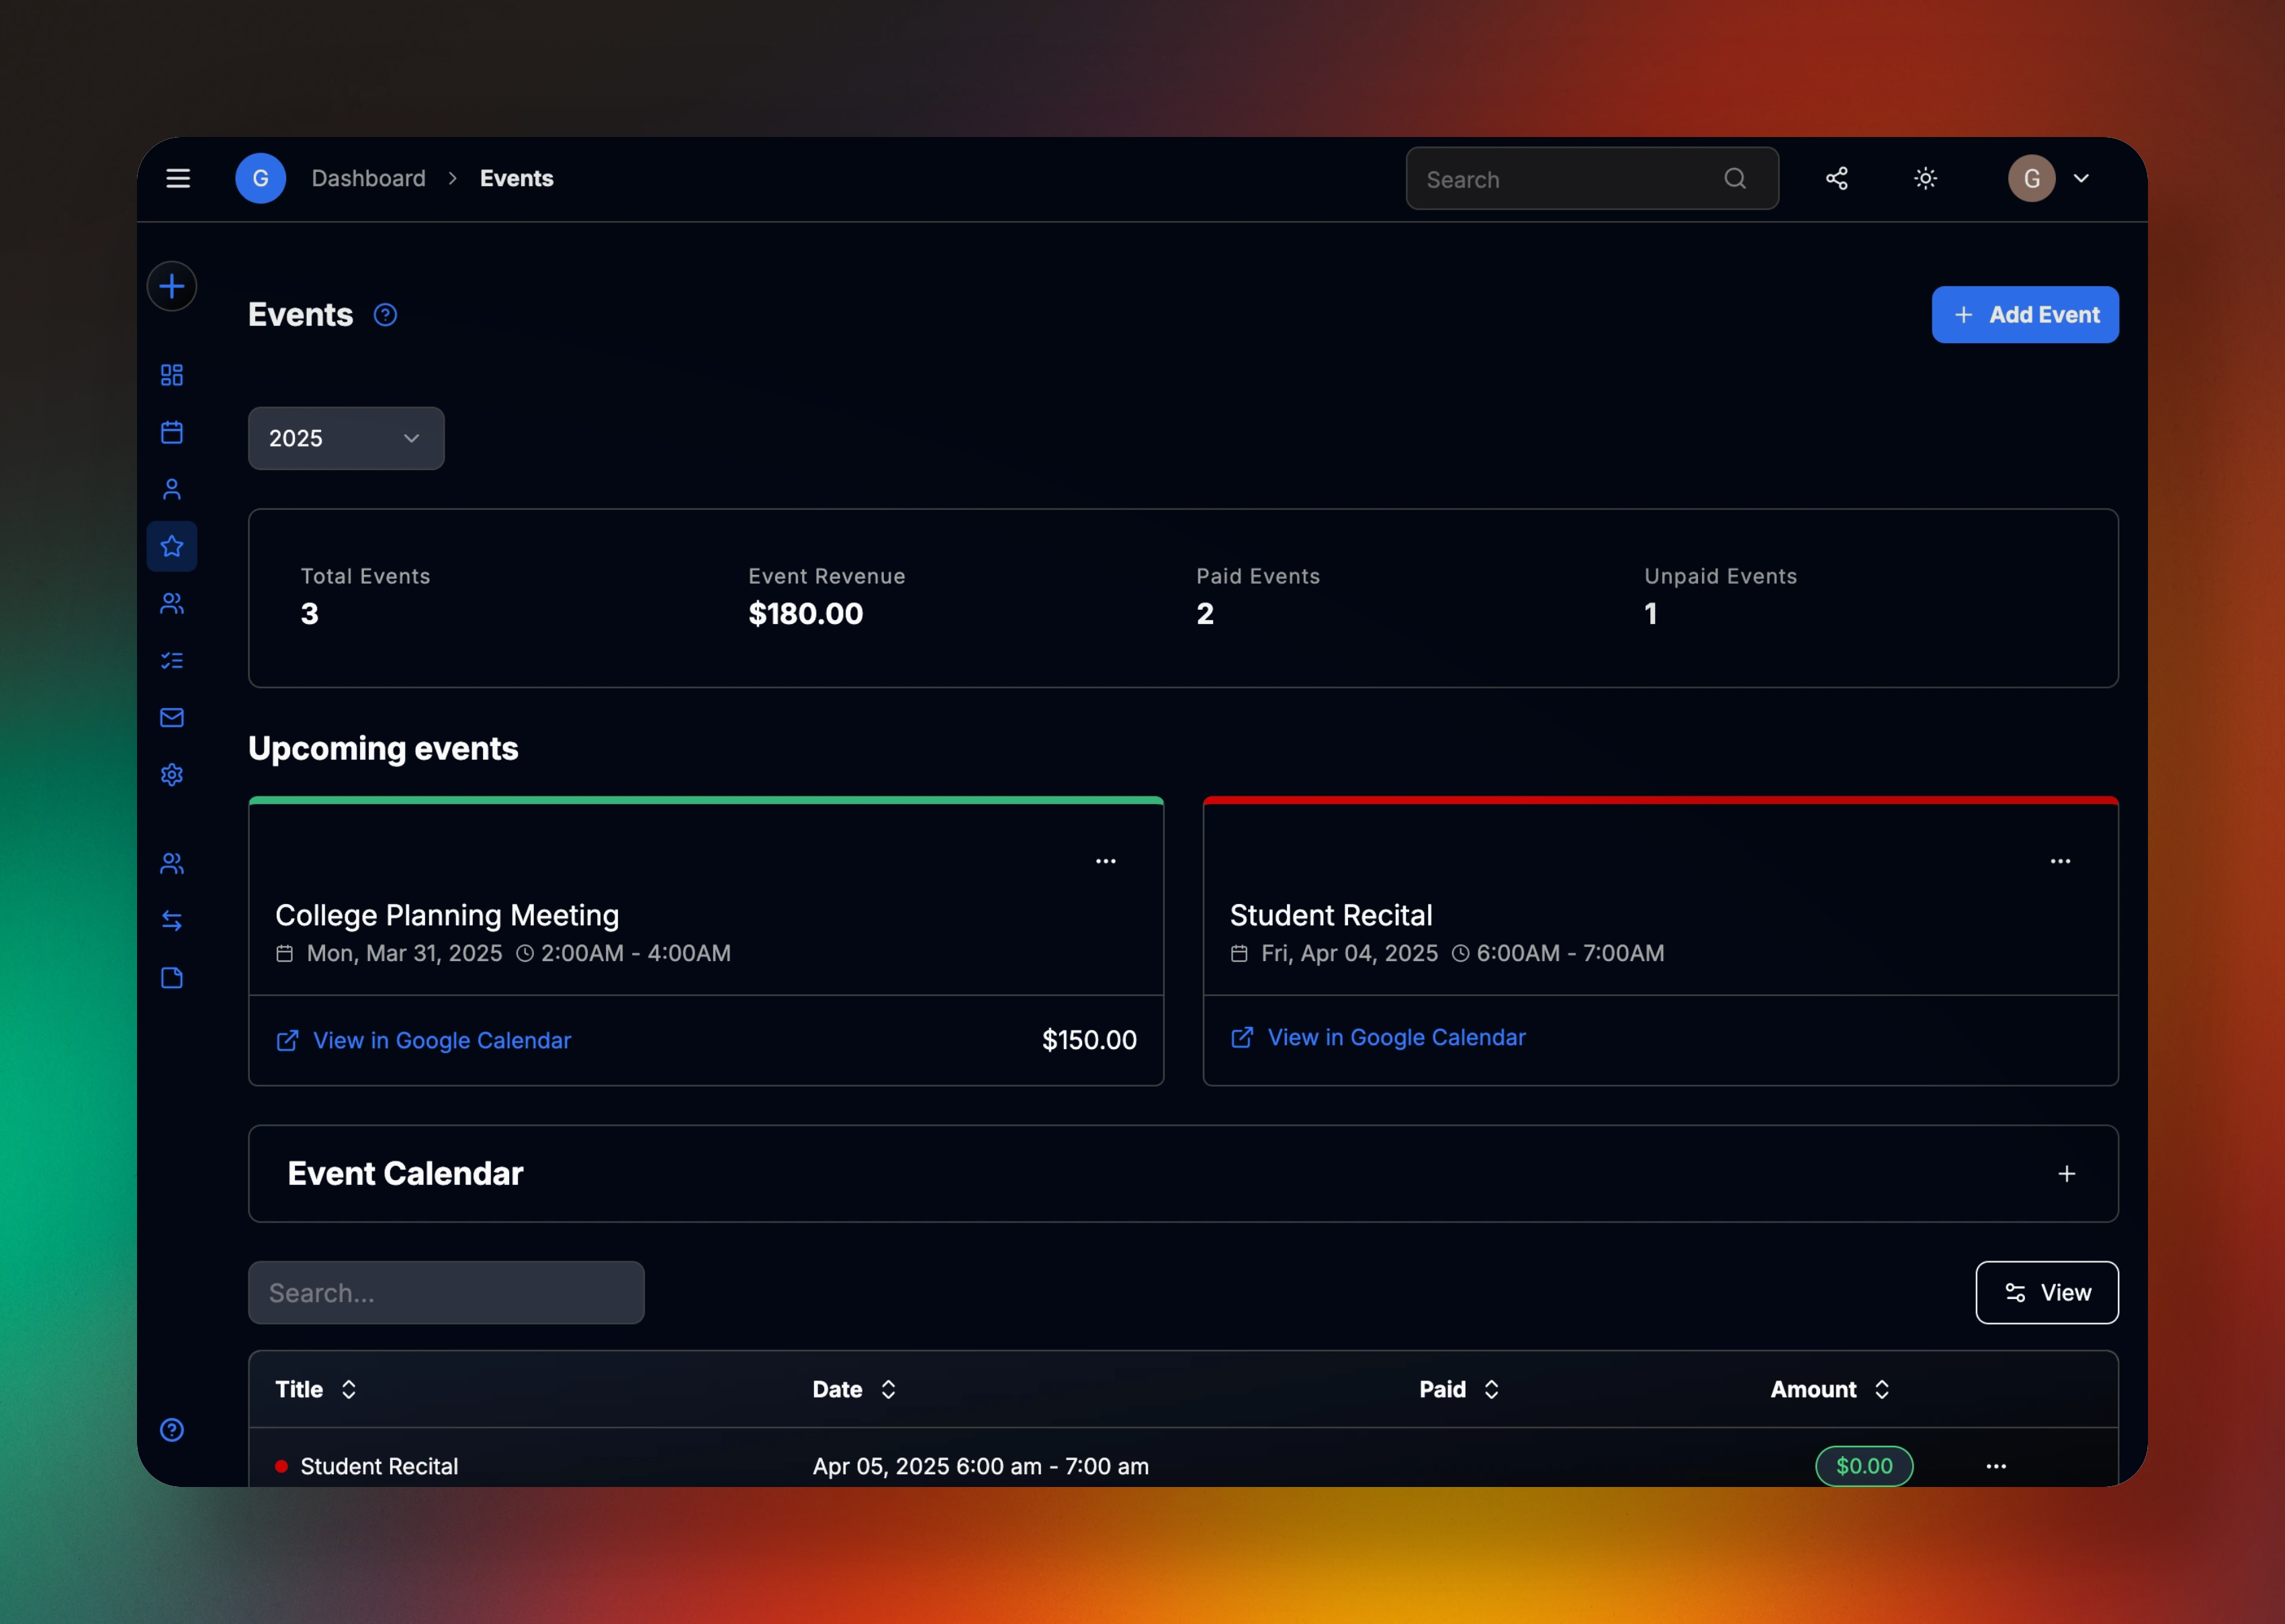This screenshot has height=1624, width=2285.
Task: Click the Upcoming events heading
Action: [x=383, y=748]
